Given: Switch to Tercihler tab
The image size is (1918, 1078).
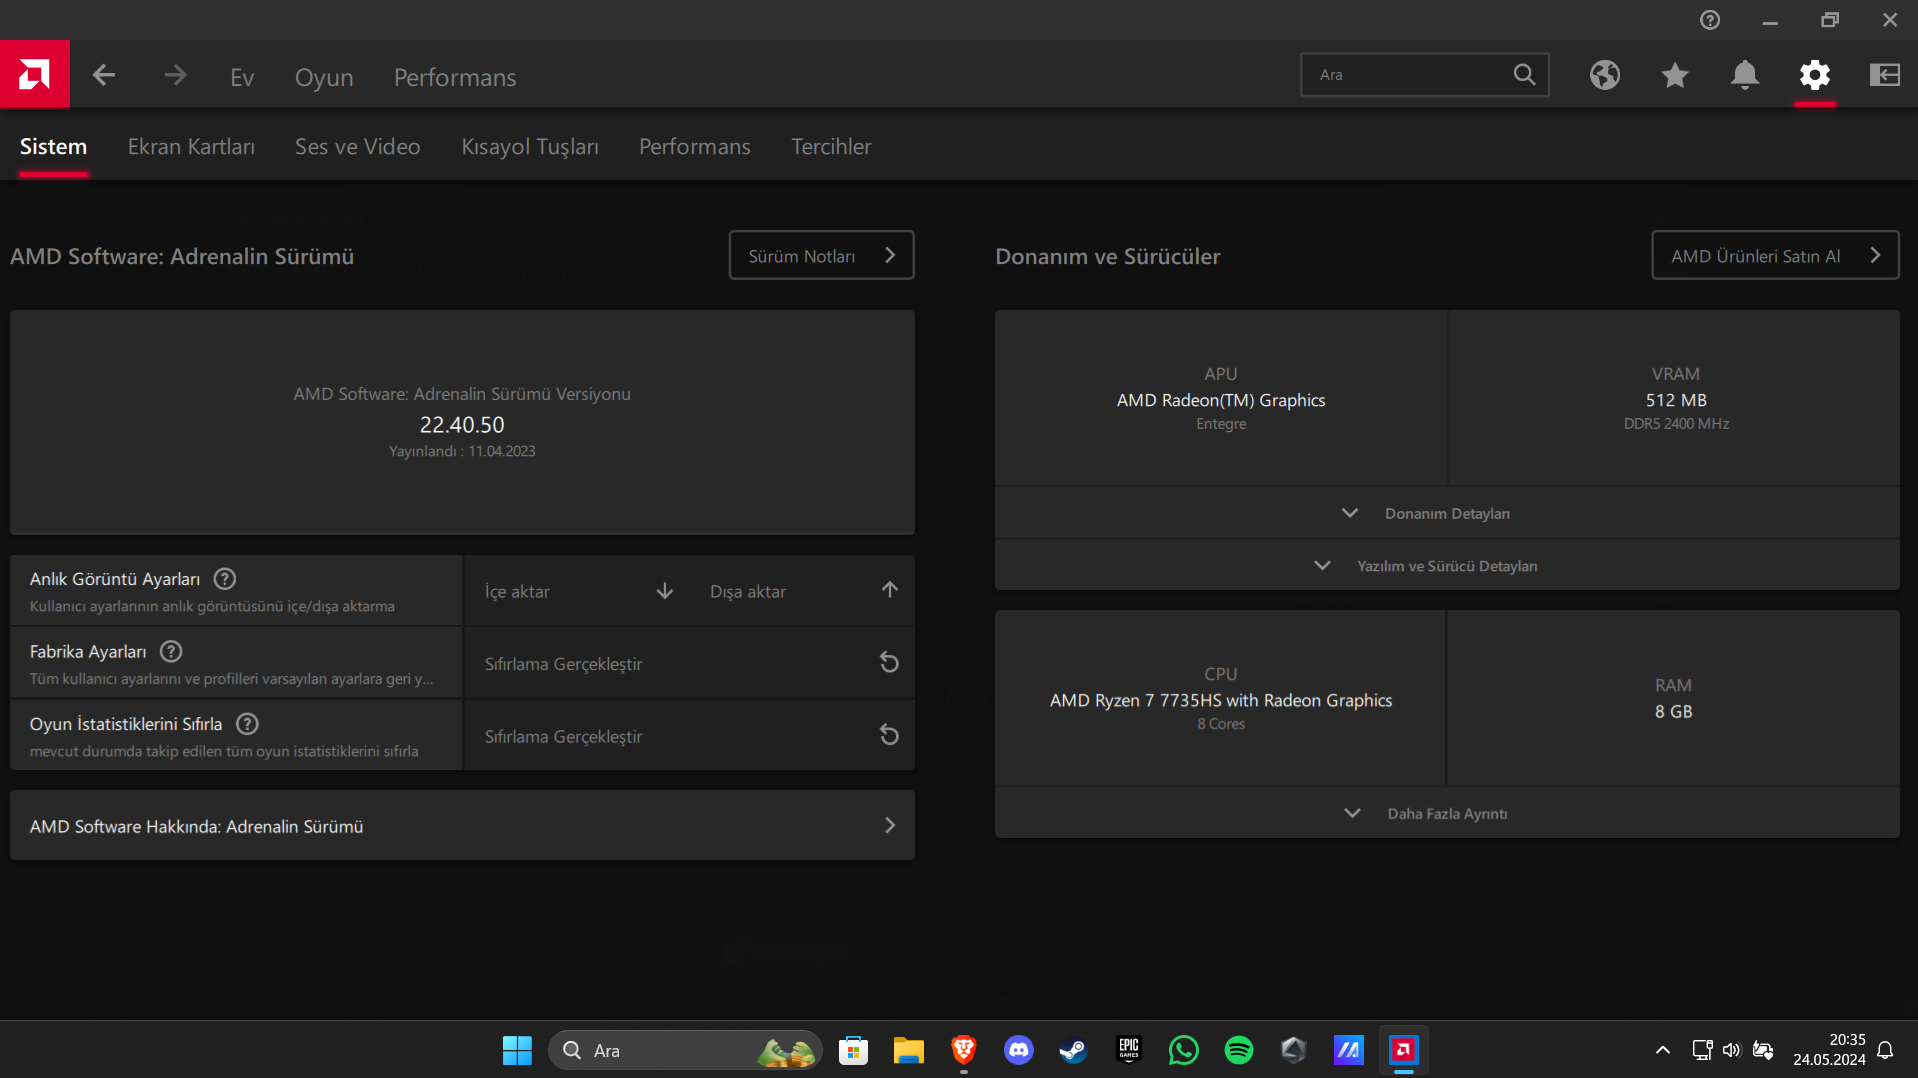Looking at the screenshot, I should click(831, 147).
